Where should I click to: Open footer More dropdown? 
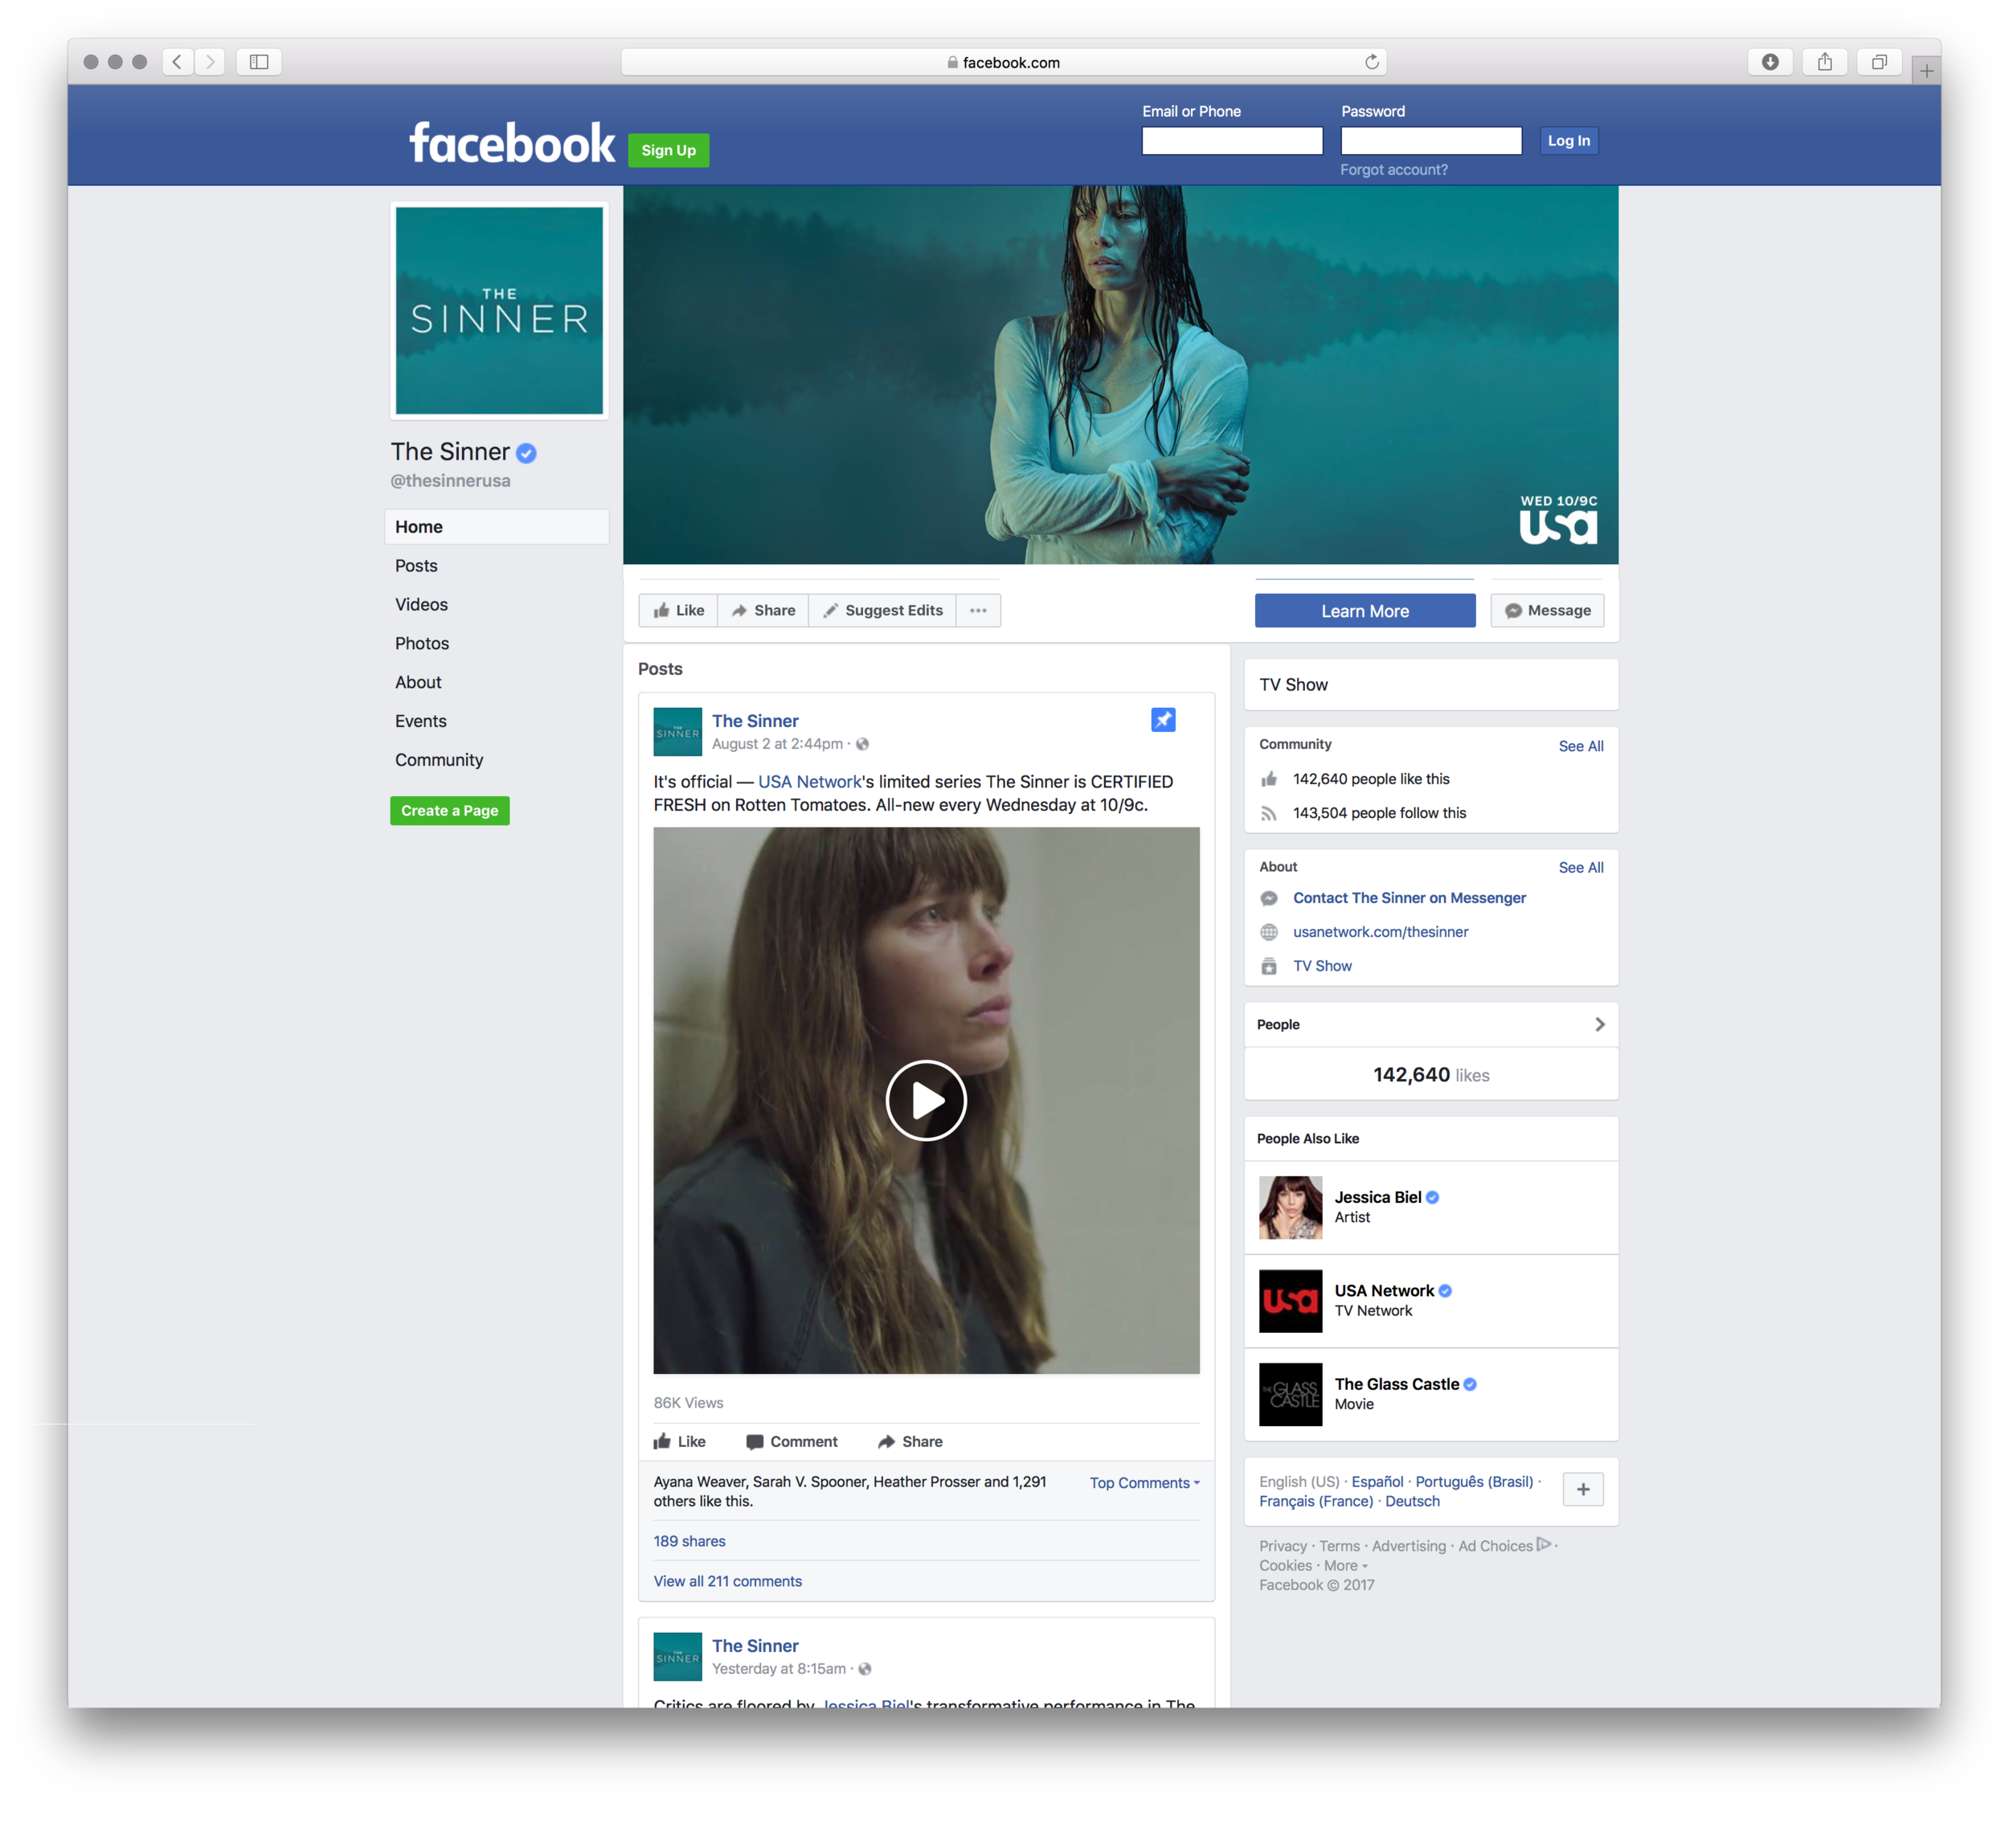(x=1345, y=1566)
